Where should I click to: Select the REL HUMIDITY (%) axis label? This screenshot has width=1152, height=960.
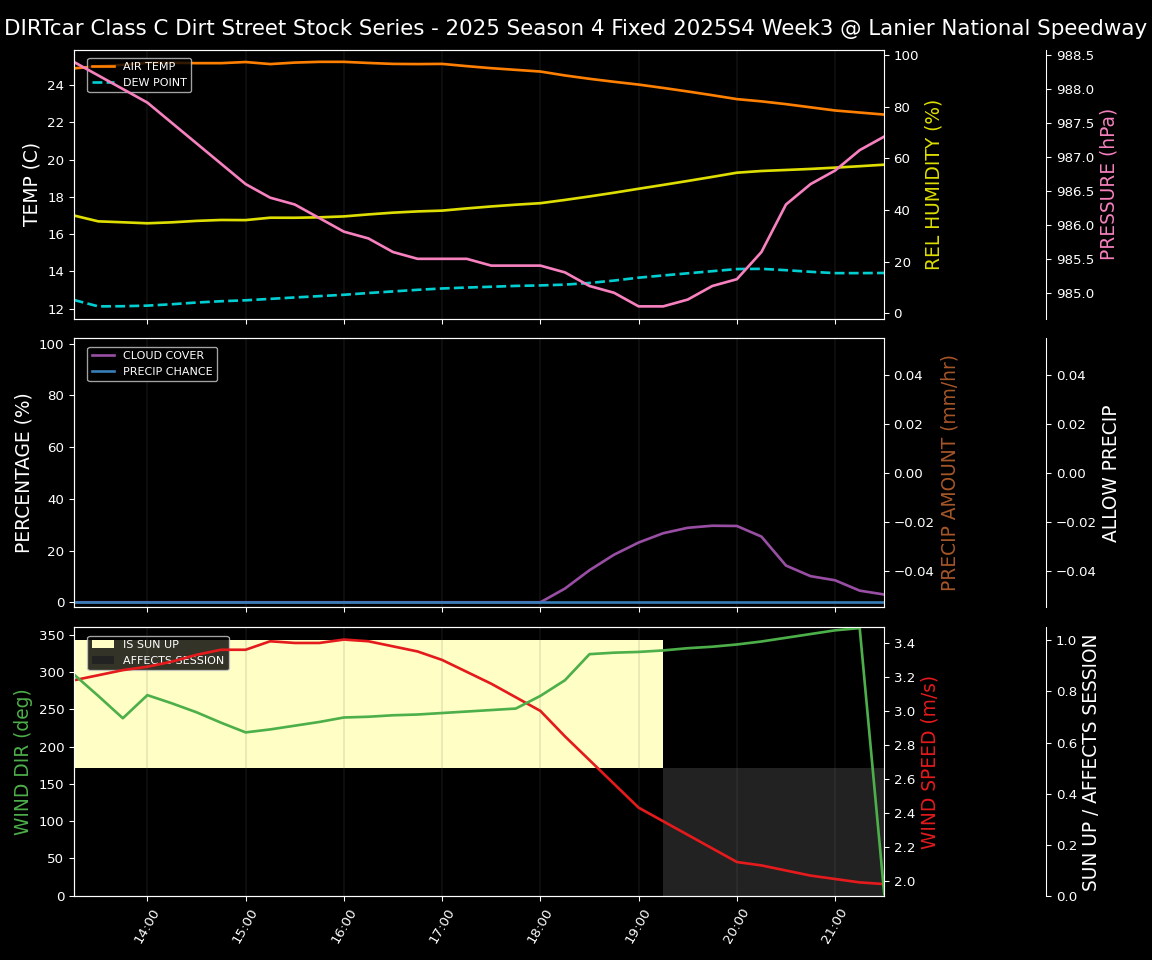click(x=934, y=184)
